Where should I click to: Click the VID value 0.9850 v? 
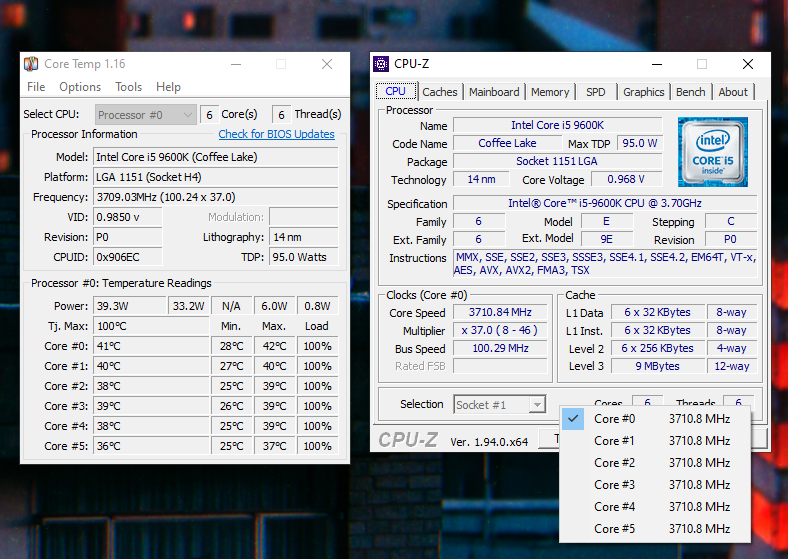pyautogui.click(x=128, y=217)
